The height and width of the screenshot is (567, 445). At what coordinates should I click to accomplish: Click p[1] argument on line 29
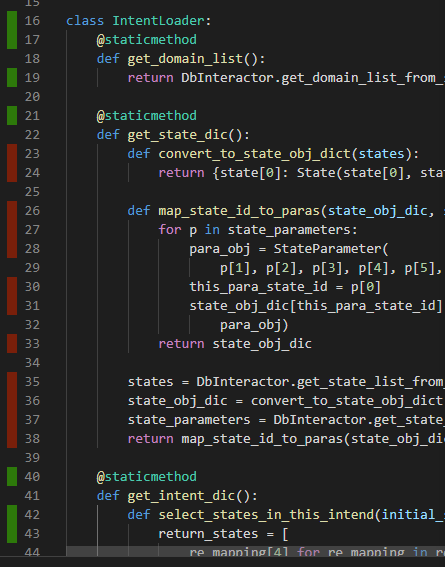pyautogui.click(x=235, y=268)
